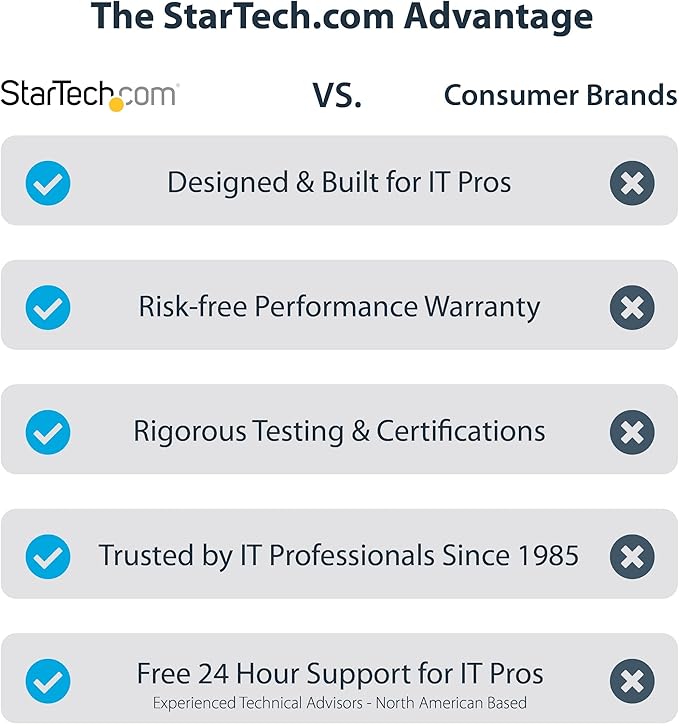Click blue checkmark beside Designed & Built for IT Pros
The width and height of the screenshot is (679, 726).
48,183
